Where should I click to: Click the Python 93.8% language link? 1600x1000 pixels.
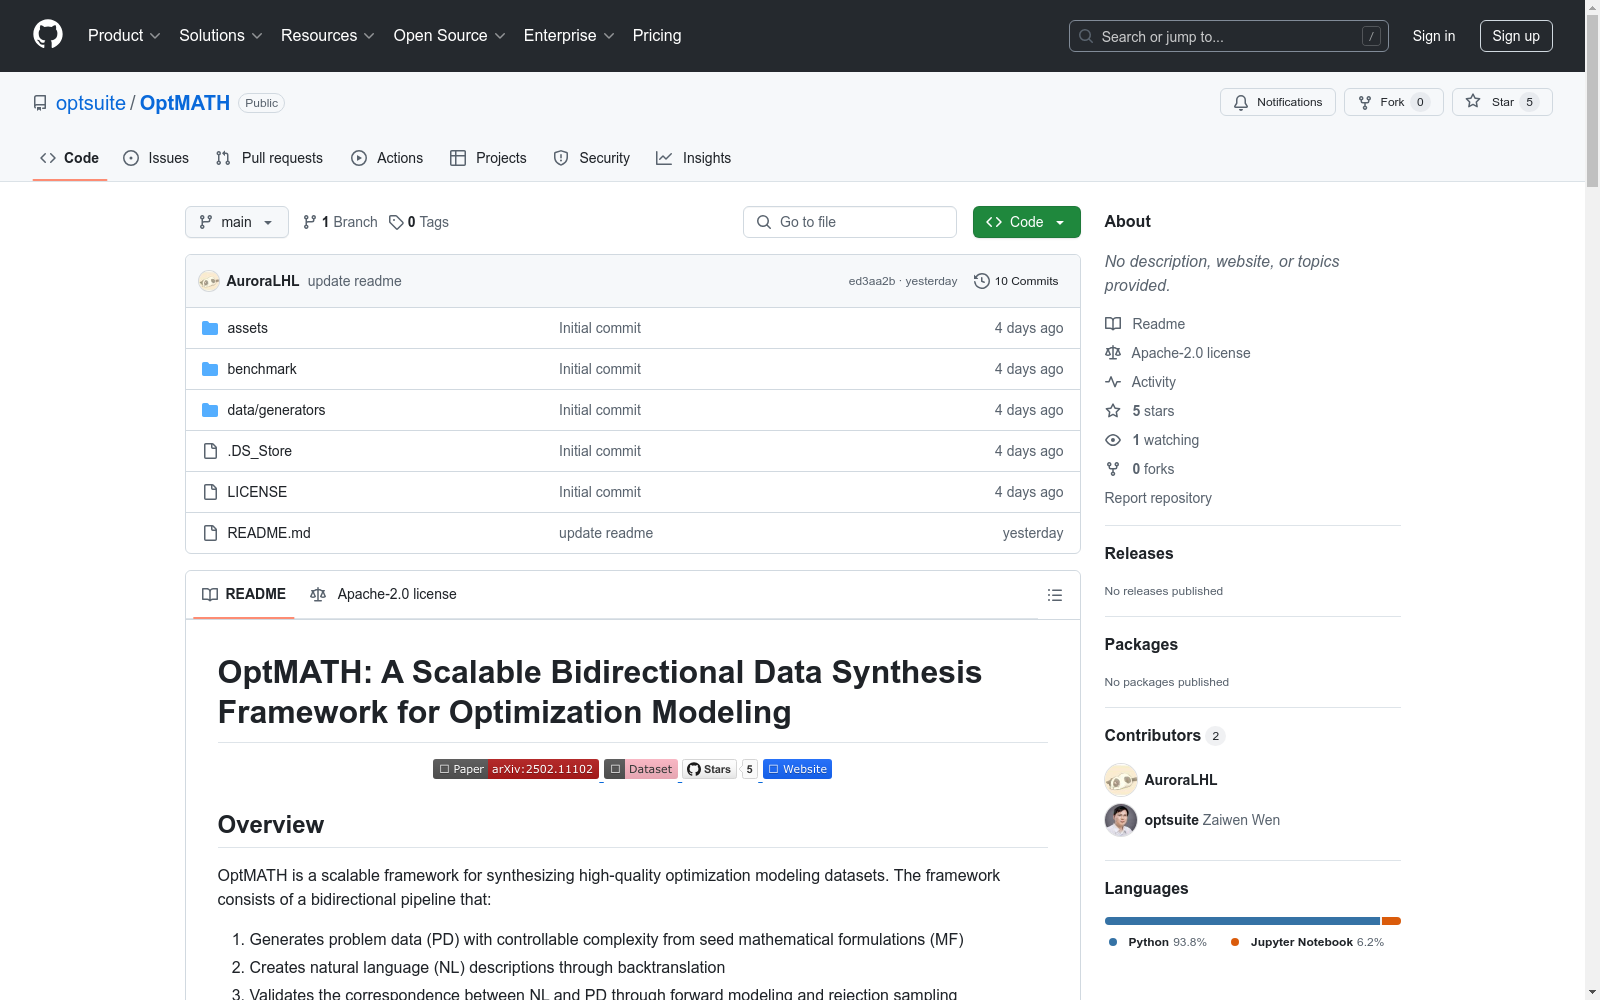(1158, 942)
